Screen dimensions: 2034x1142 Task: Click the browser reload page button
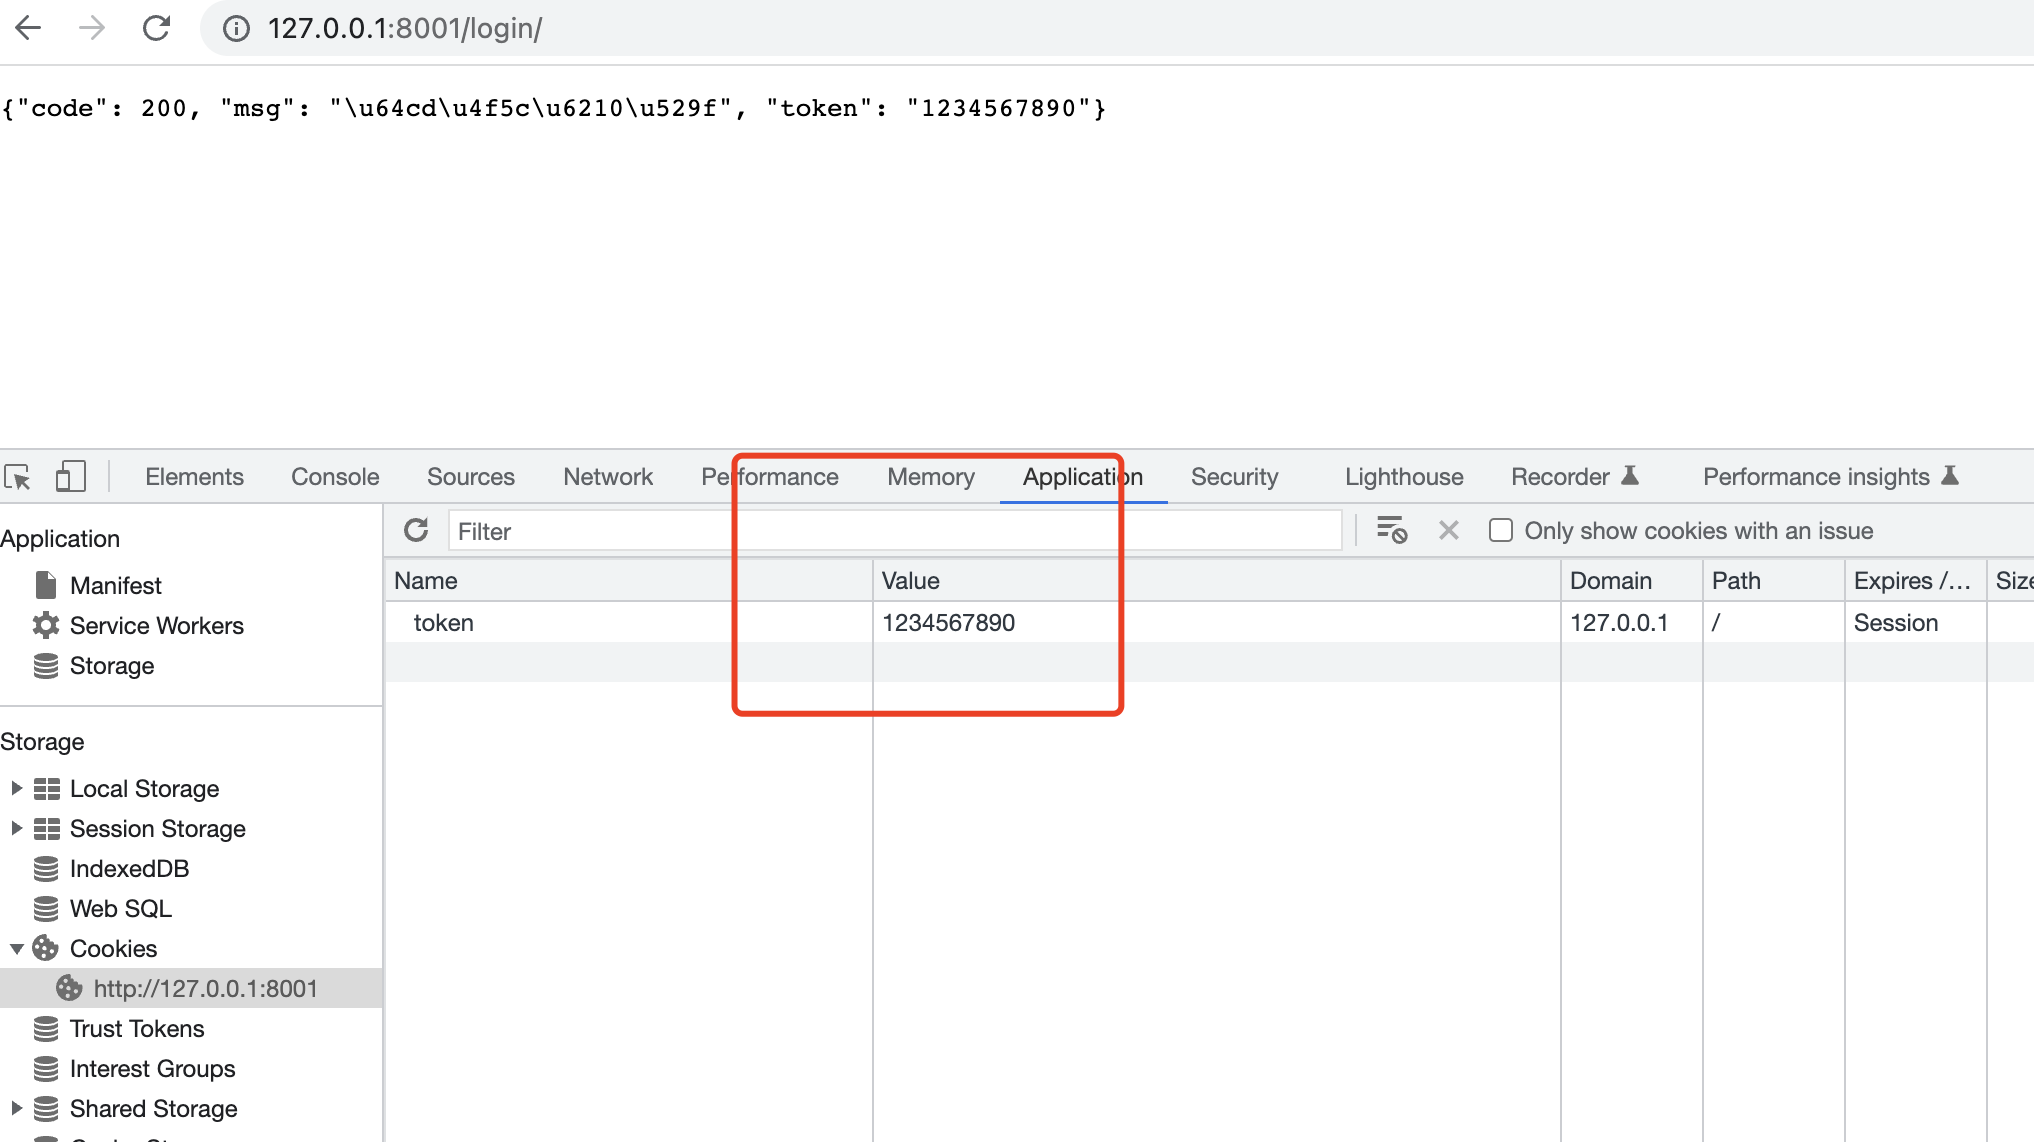tap(156, 28)
